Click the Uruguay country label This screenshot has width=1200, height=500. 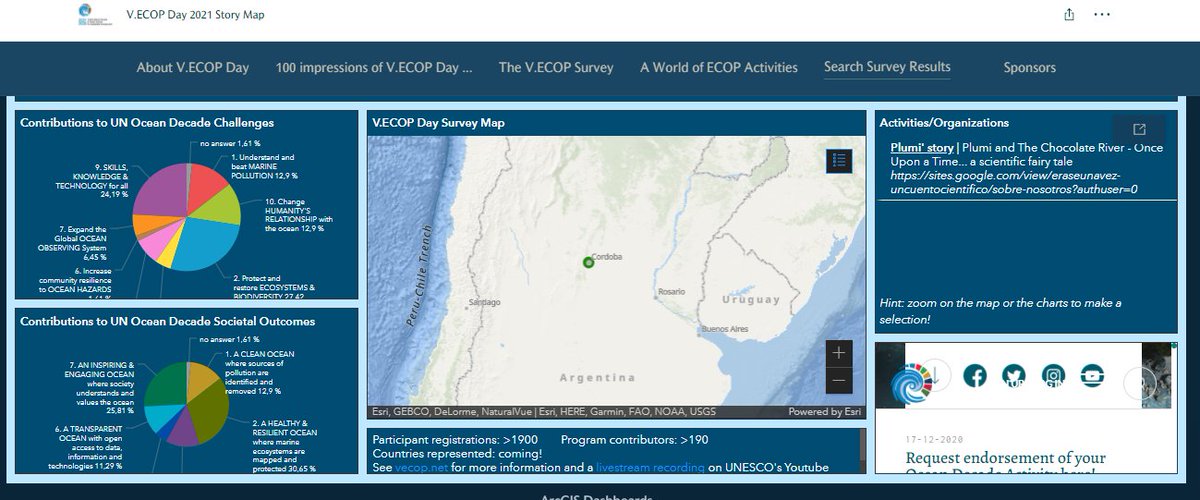[751, 299]
